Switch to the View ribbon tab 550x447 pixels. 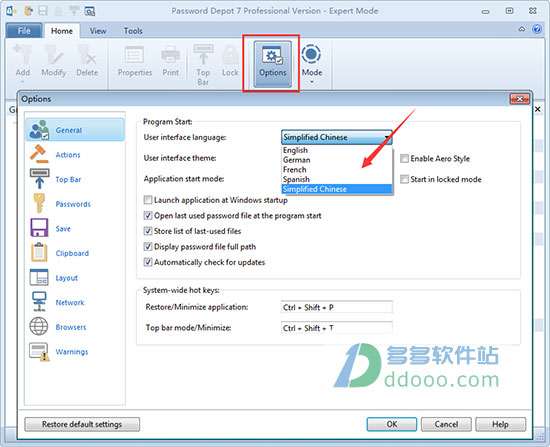[98, 31]
